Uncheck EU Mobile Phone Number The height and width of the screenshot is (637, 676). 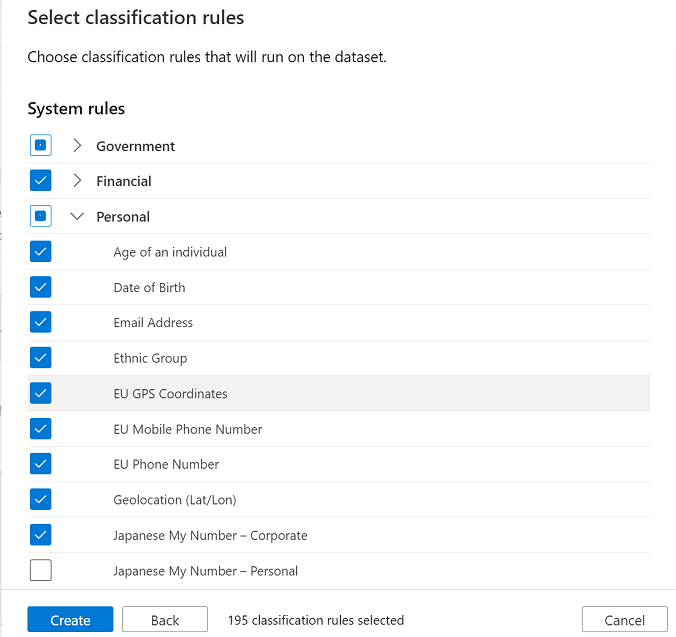(x=41, y=429)
